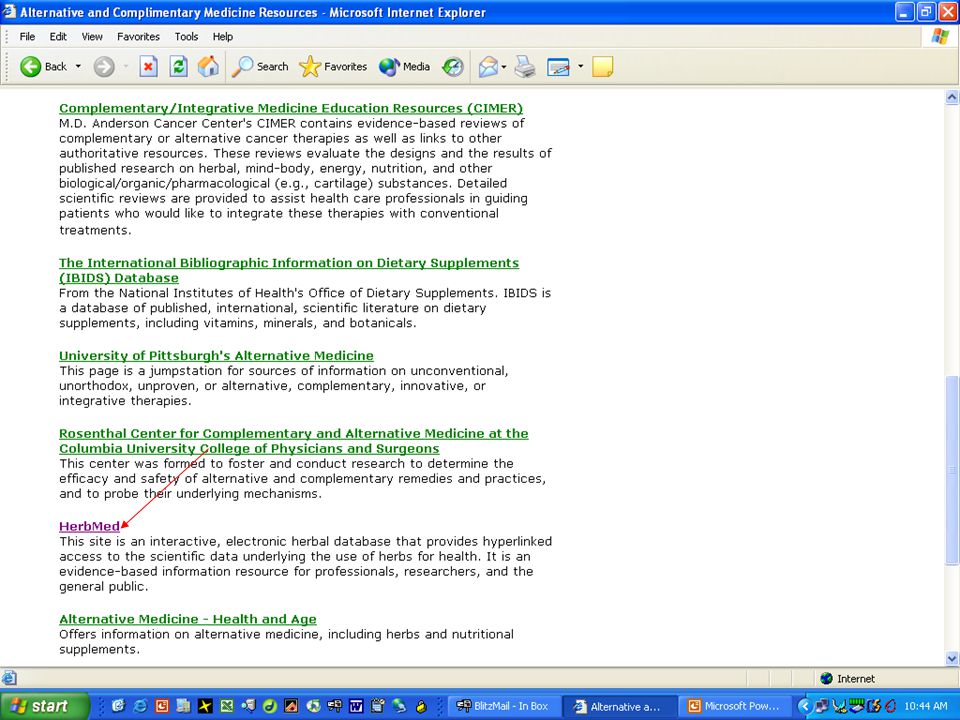The image size is (960, 720).
Task: Stop loading the page
Action: [148, 66]
